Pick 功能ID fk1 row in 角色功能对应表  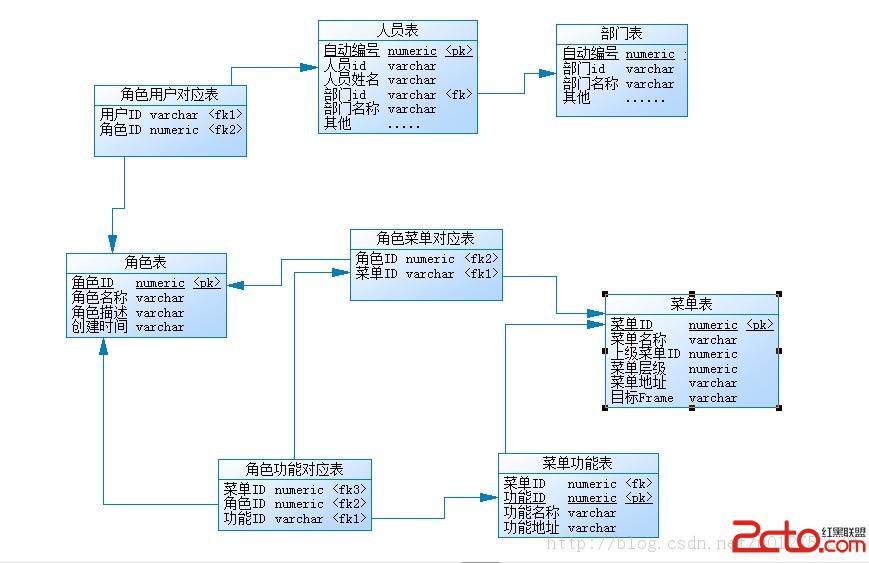click(295, 519)
